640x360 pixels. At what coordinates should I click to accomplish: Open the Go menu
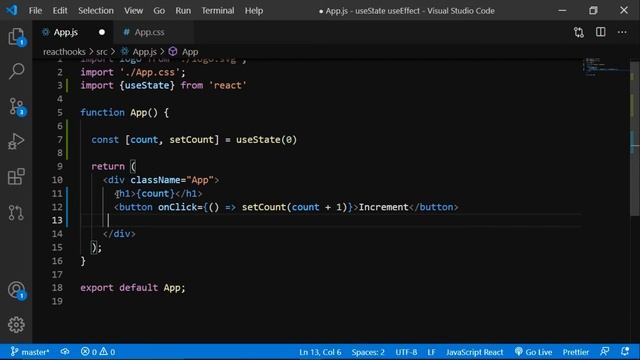(x=159, y=11)
